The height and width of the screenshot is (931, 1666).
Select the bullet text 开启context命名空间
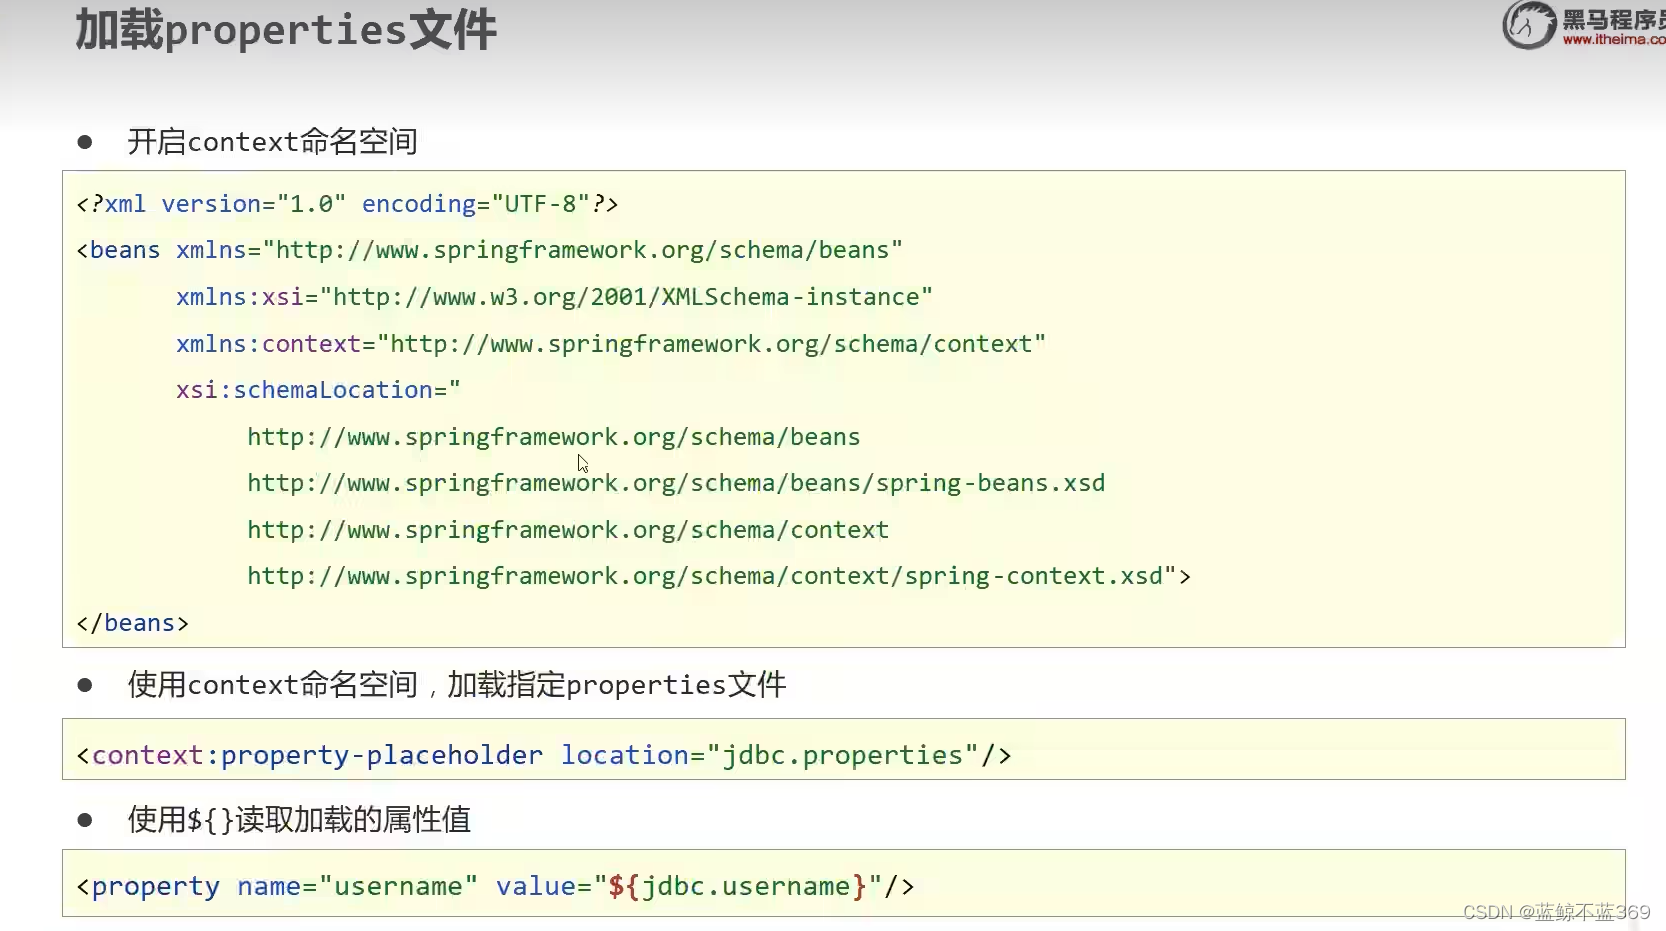click(x=272, y=142)
